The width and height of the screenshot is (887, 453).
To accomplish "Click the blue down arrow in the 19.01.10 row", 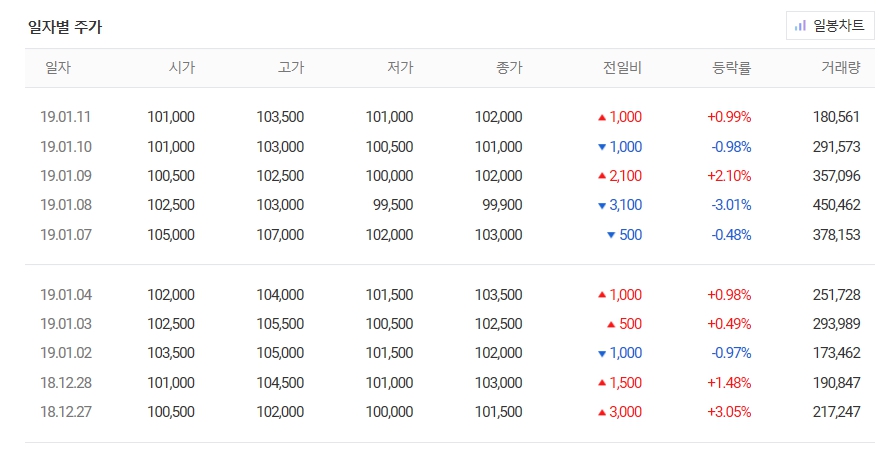I will click(602, 148).
